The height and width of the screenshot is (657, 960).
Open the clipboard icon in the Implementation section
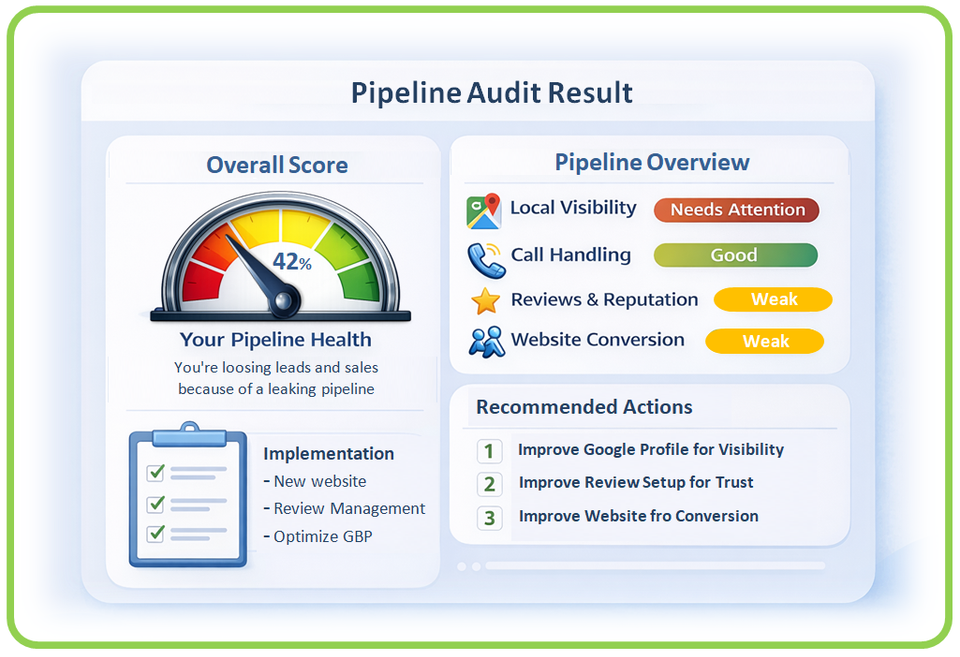(186, 498)
